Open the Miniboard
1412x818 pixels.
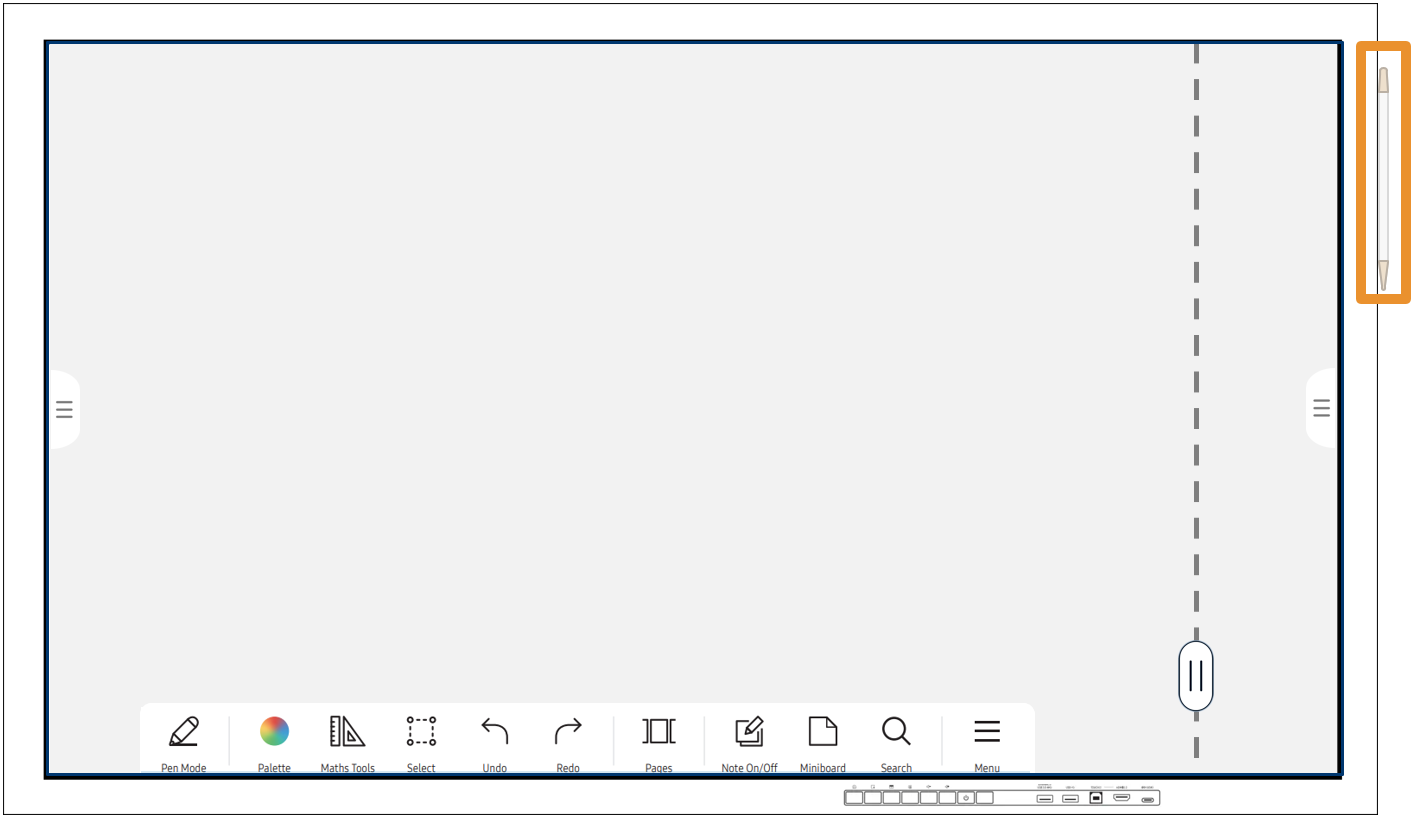click(822, 732)
